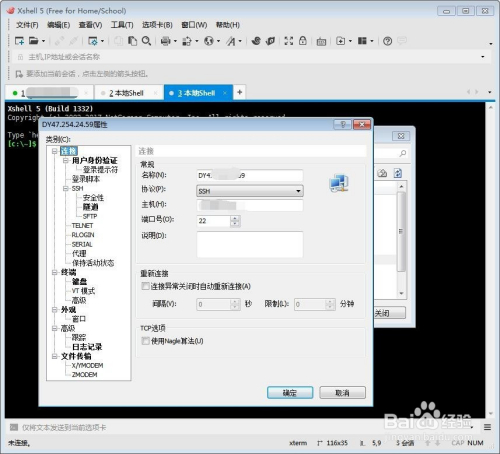
Task: Open the address bar dropdown arrow
Action: pos(483,57)
